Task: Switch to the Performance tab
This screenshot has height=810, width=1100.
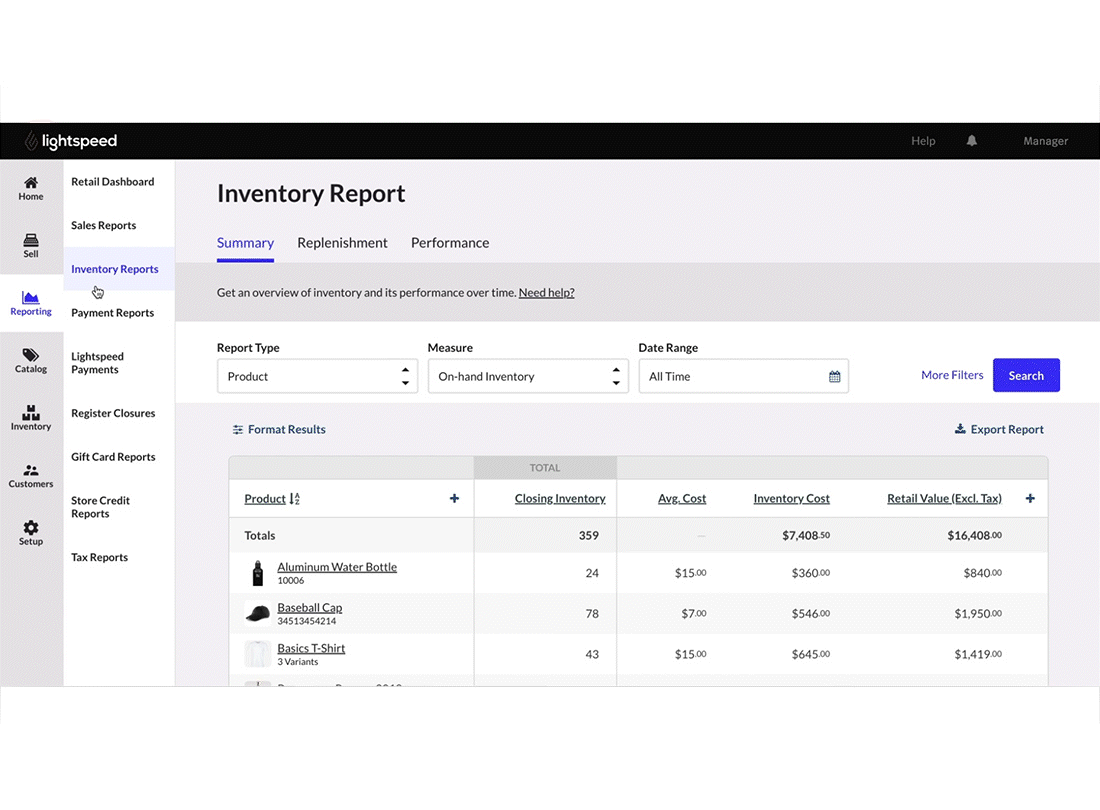Action: point(450,243)
